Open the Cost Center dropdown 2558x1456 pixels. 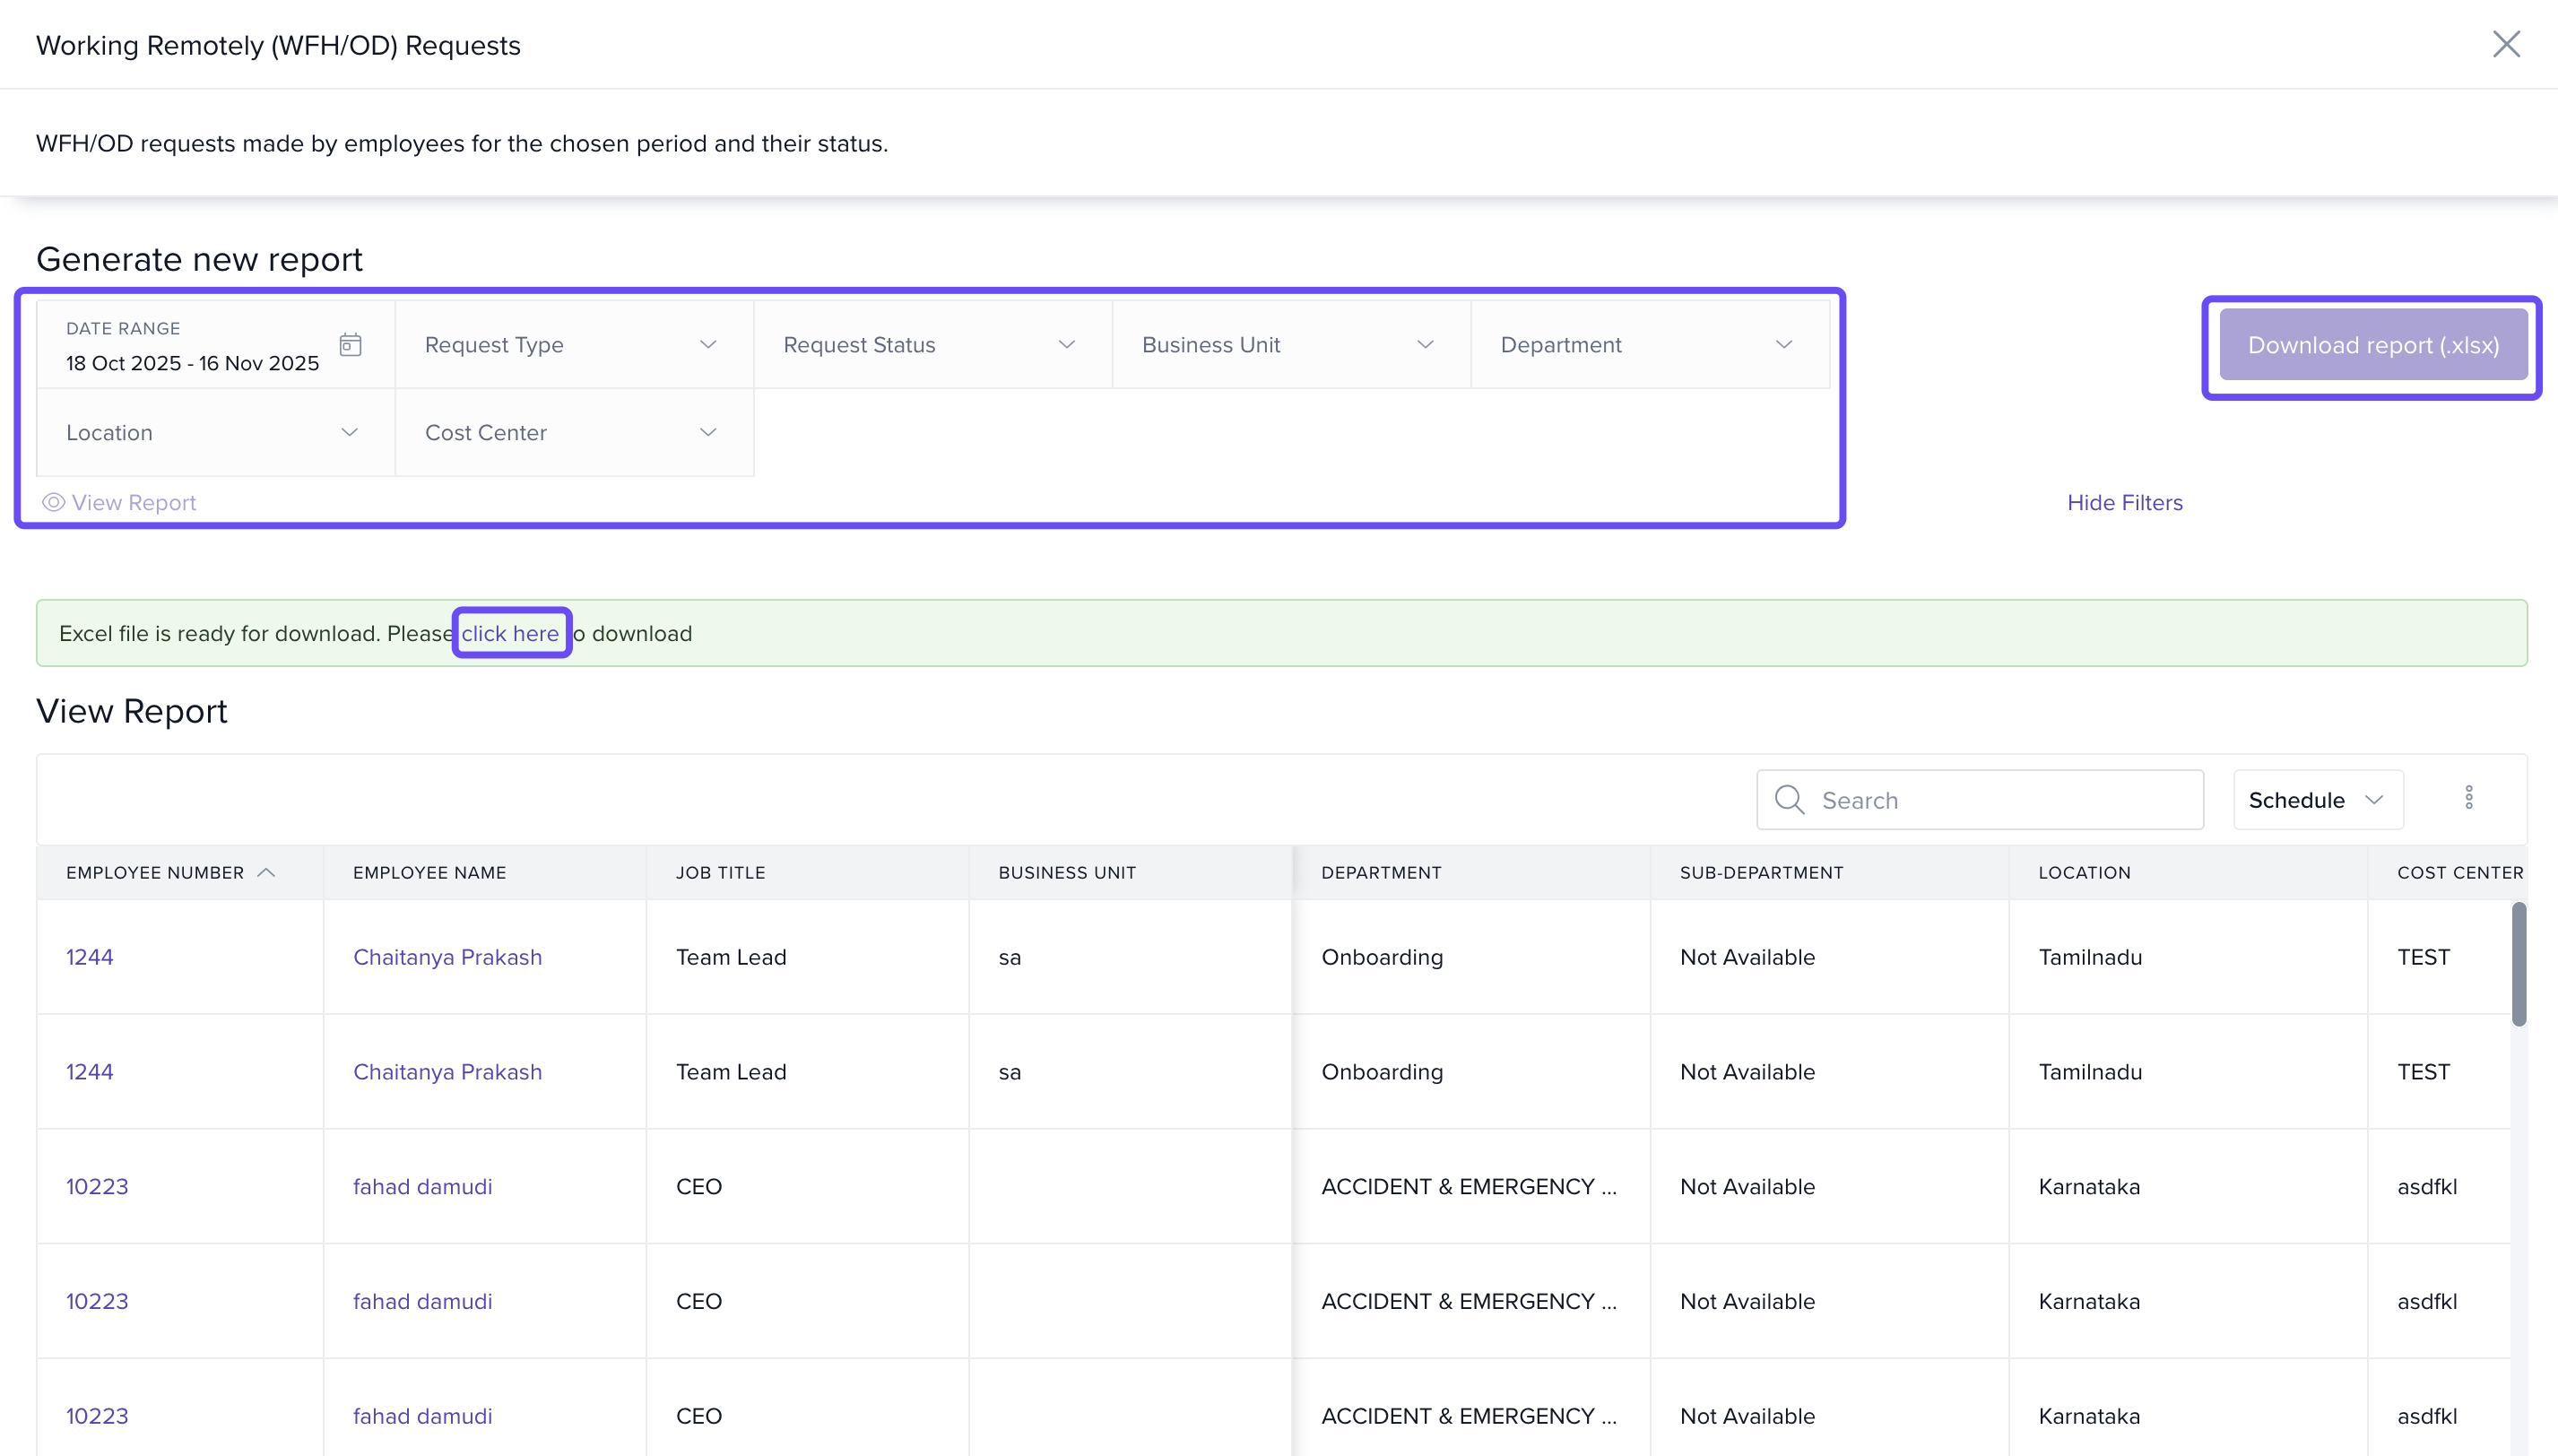pyautogui.click(x=574, y=433)
